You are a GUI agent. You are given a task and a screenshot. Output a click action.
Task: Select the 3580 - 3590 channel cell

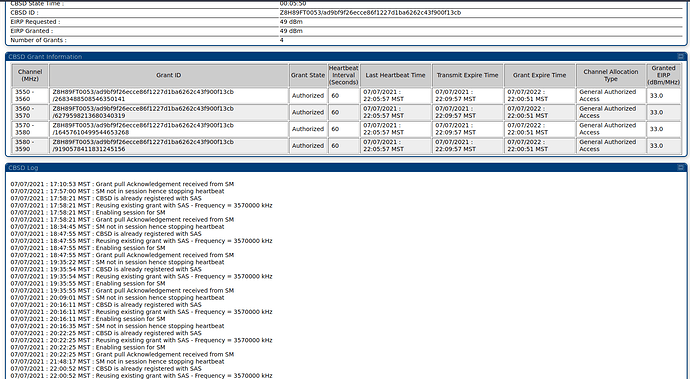pos(30,146)
